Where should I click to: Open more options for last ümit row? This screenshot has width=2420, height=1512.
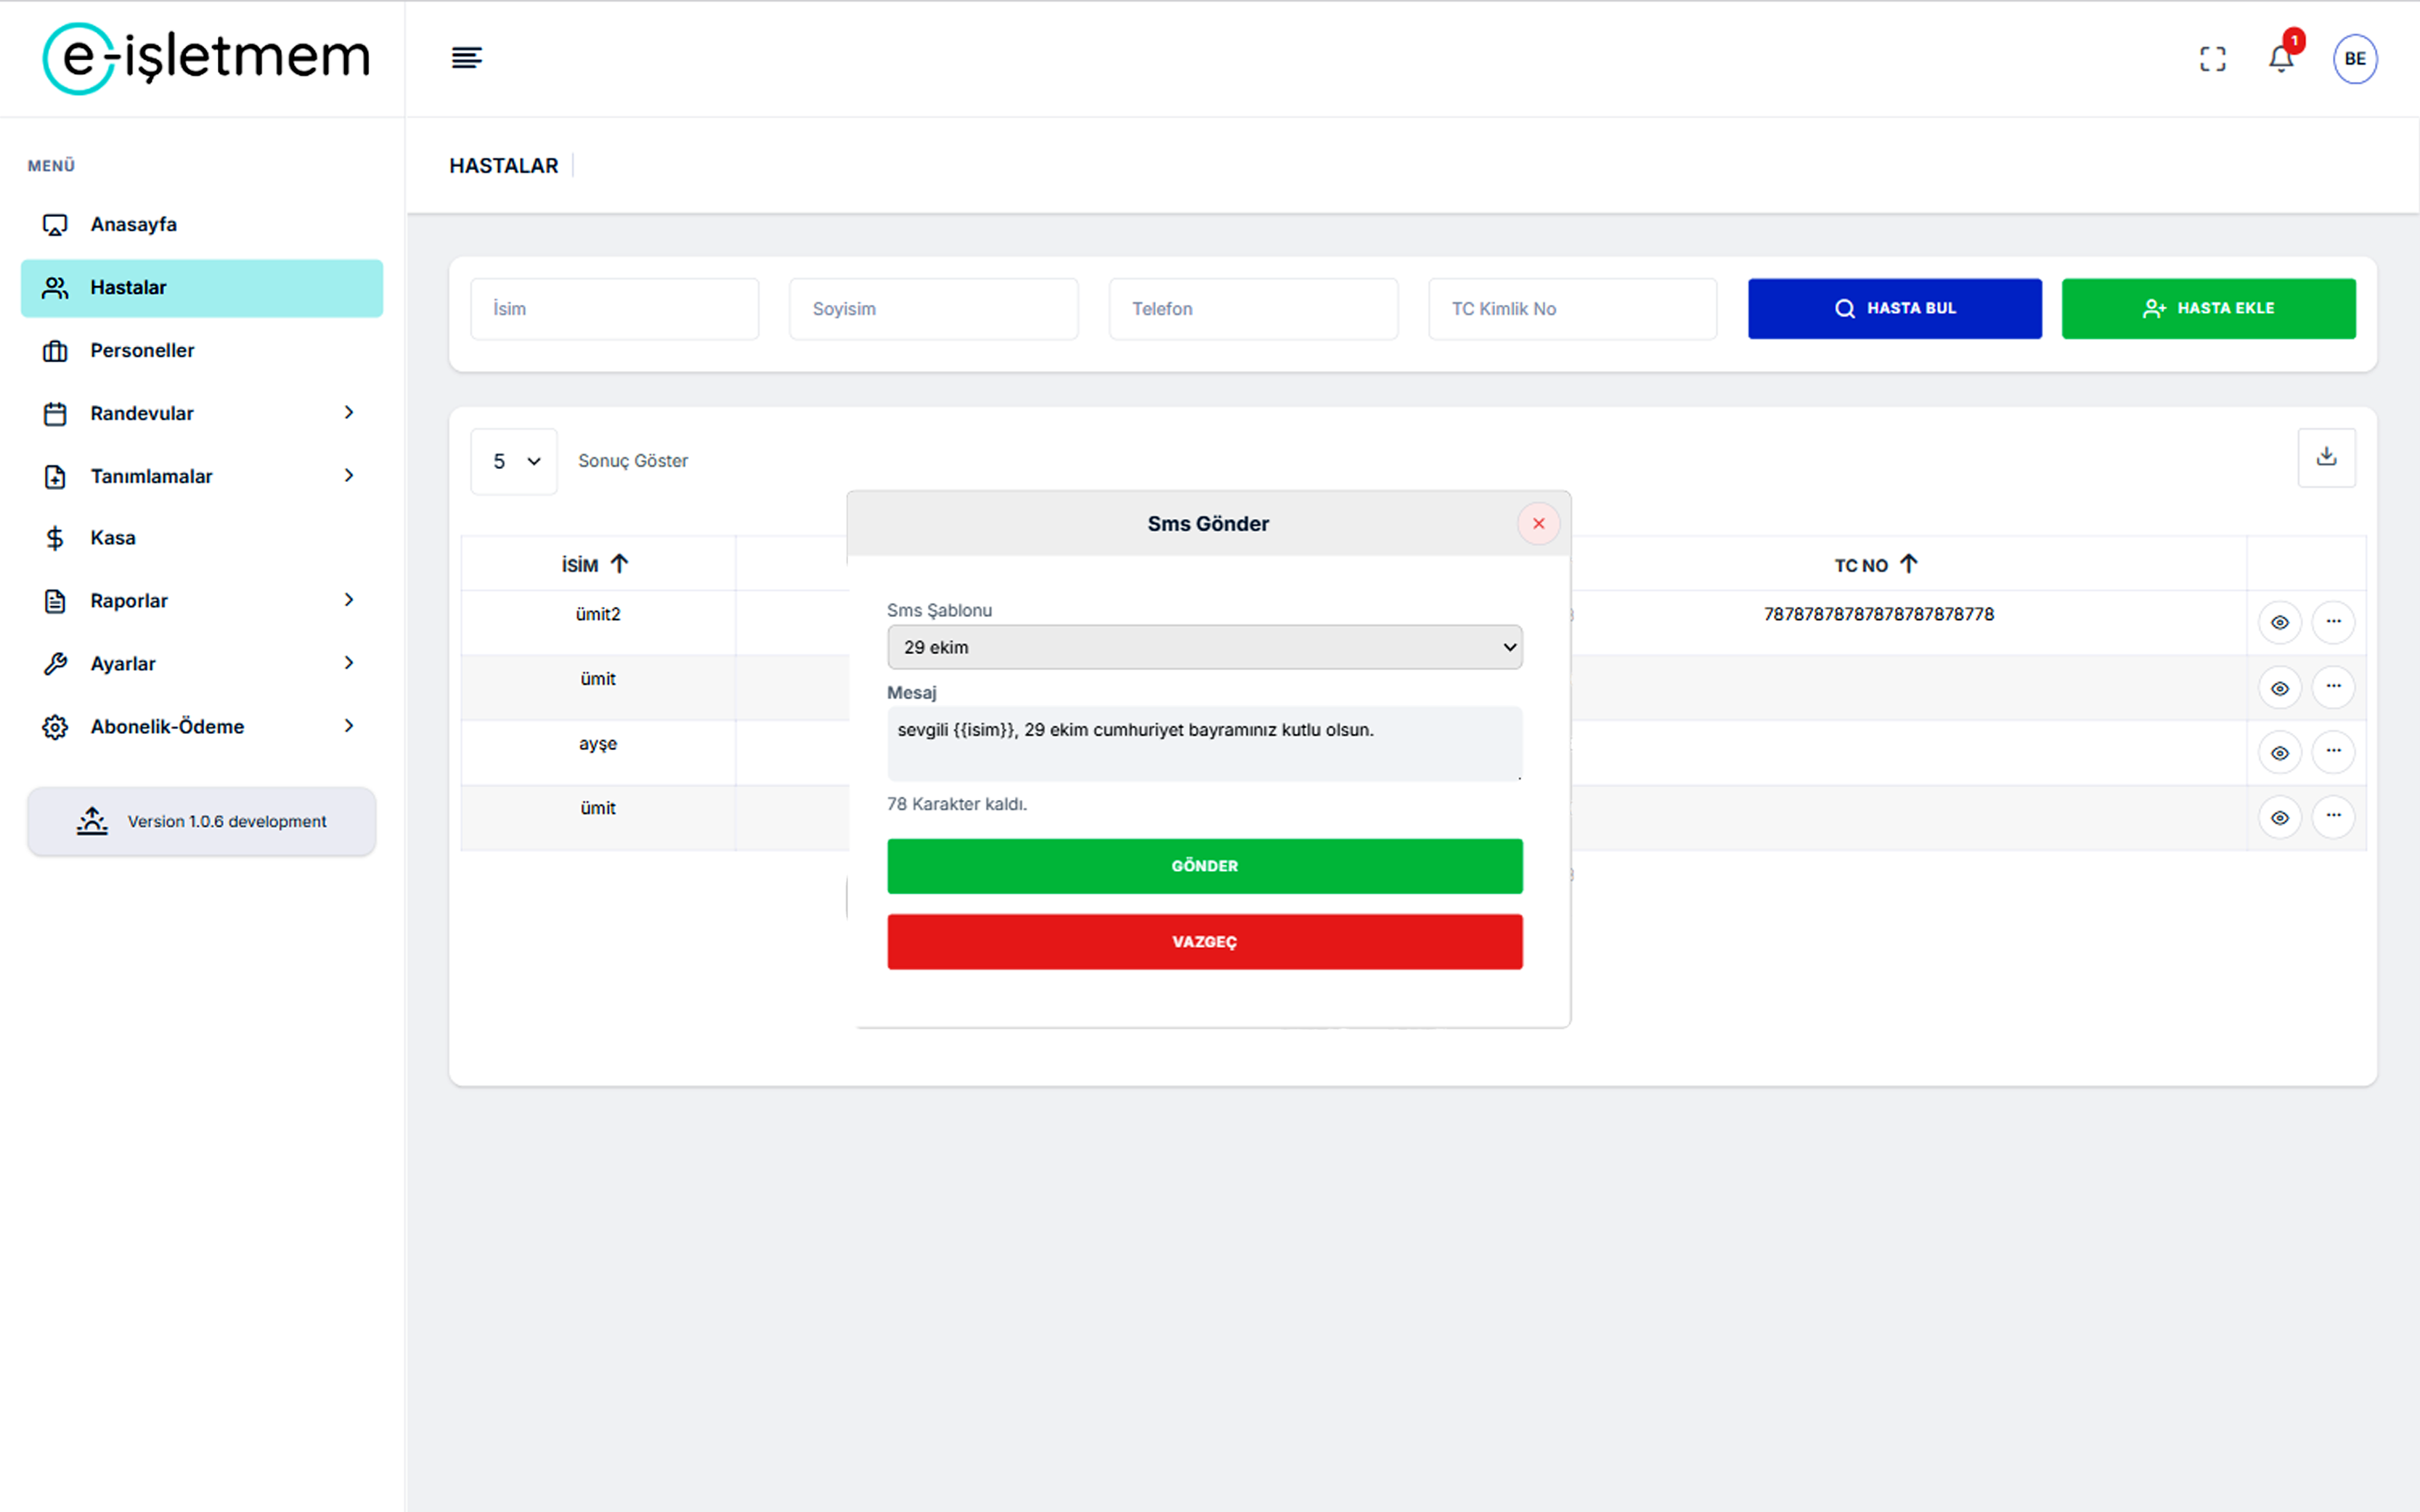click(x=2333, y=817)
